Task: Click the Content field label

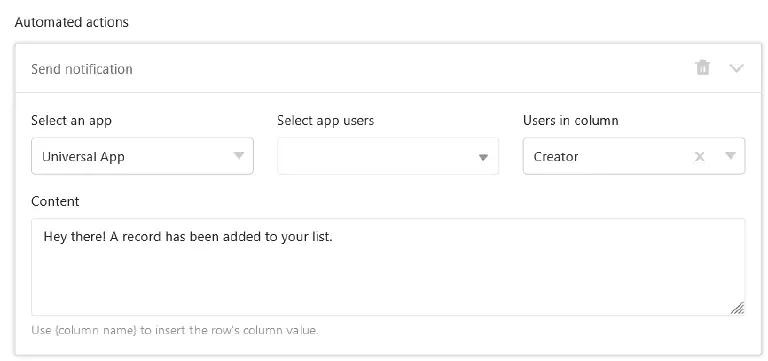Action: (55, 201)
